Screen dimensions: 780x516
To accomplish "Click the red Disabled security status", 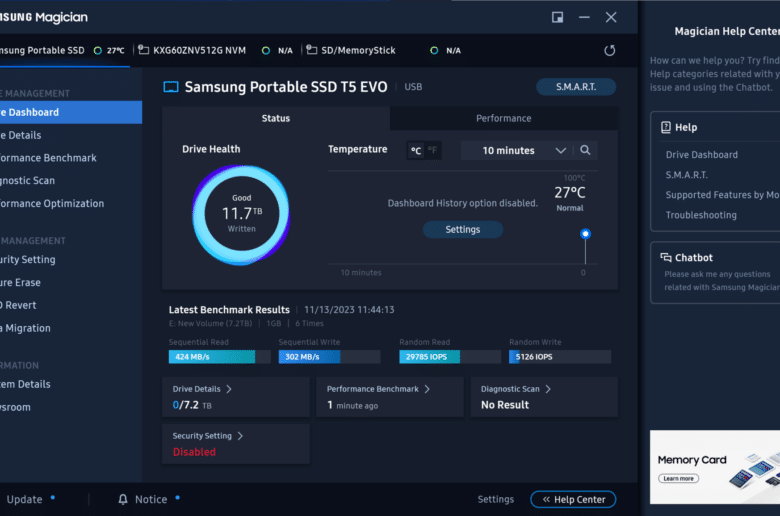I will point(194,452).
